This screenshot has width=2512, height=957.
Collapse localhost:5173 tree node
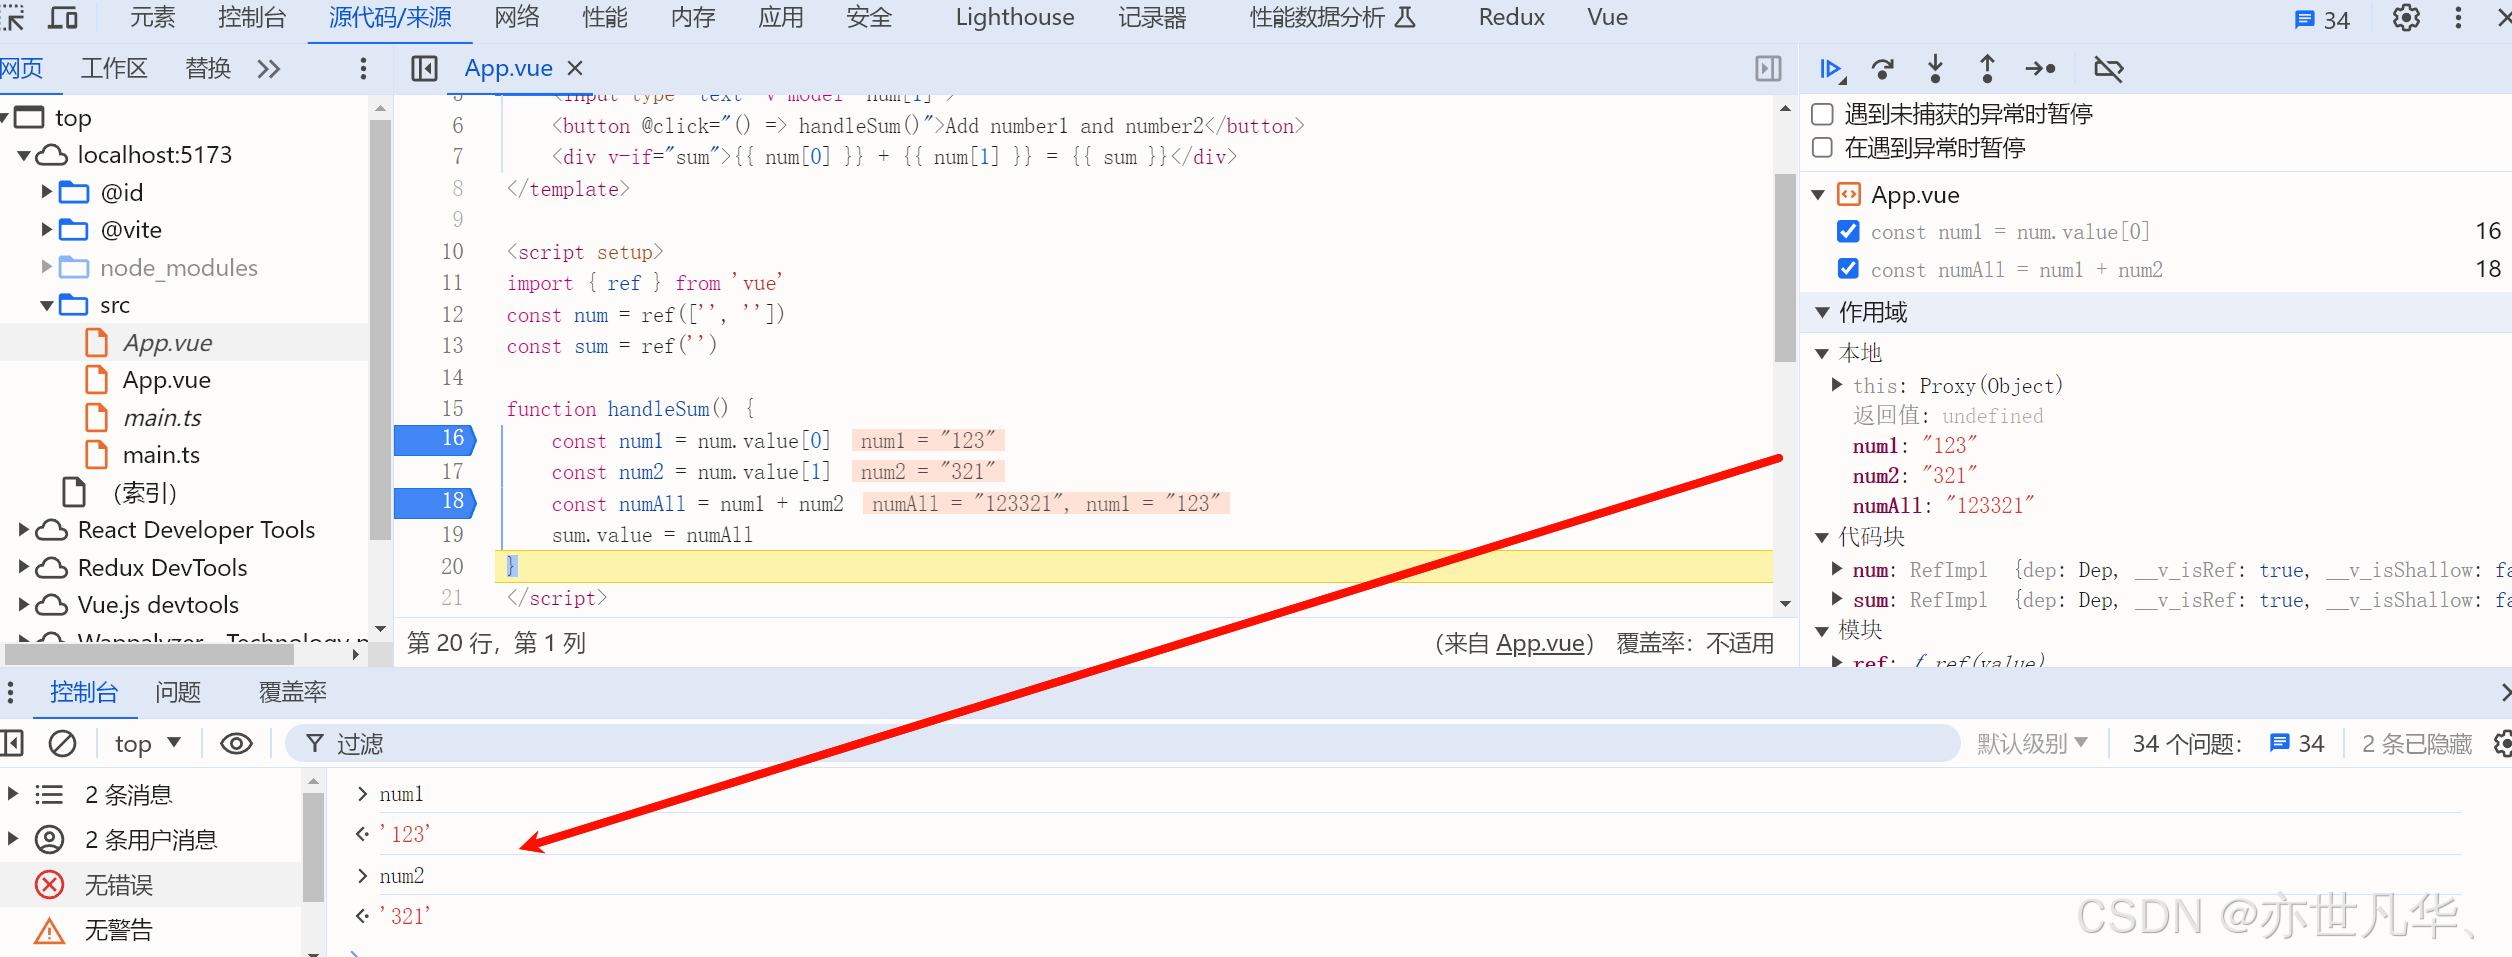click(24, 156)
